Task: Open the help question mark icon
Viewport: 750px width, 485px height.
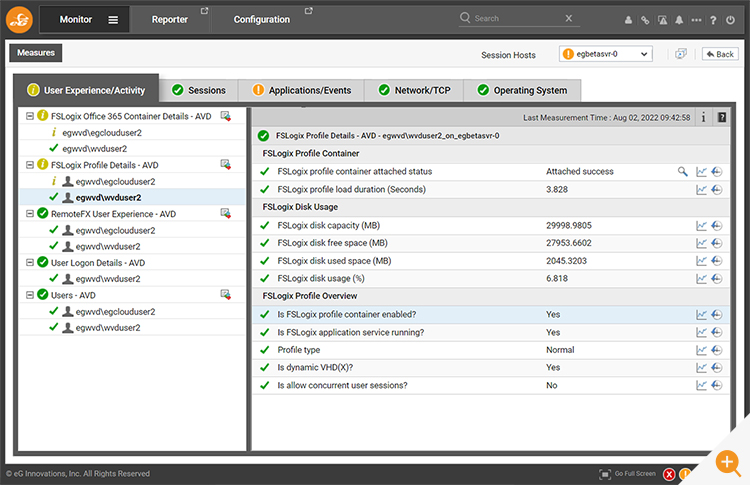Action: click(x=713, y=20)
